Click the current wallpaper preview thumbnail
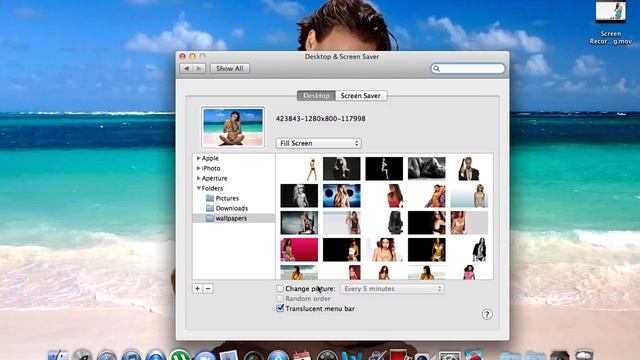The height and width of the screenshot is (360, 640). (233, 127)
